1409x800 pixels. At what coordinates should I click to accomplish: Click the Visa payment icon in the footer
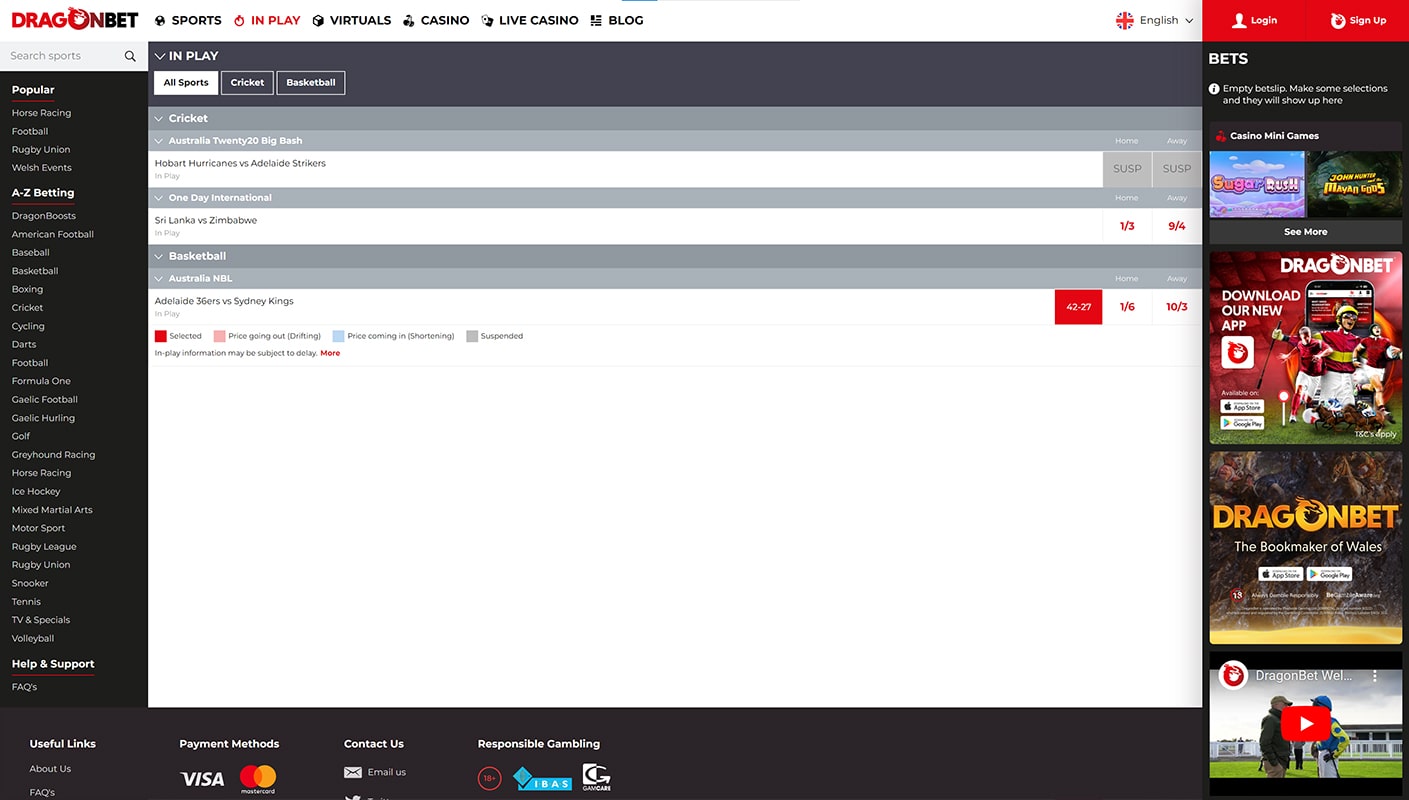[x=202, y=779]
